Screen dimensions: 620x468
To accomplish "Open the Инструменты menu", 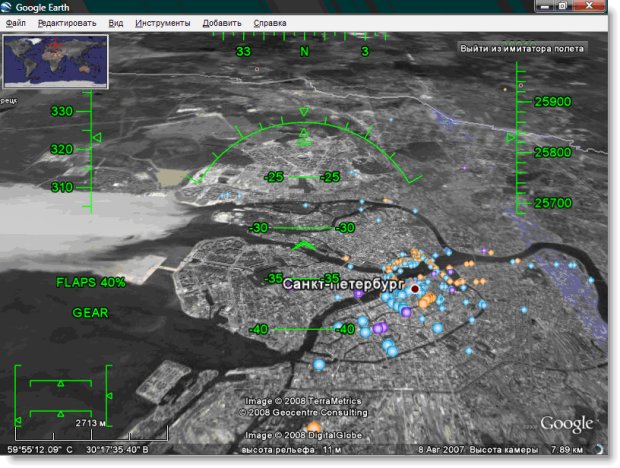I will [163, 23].
